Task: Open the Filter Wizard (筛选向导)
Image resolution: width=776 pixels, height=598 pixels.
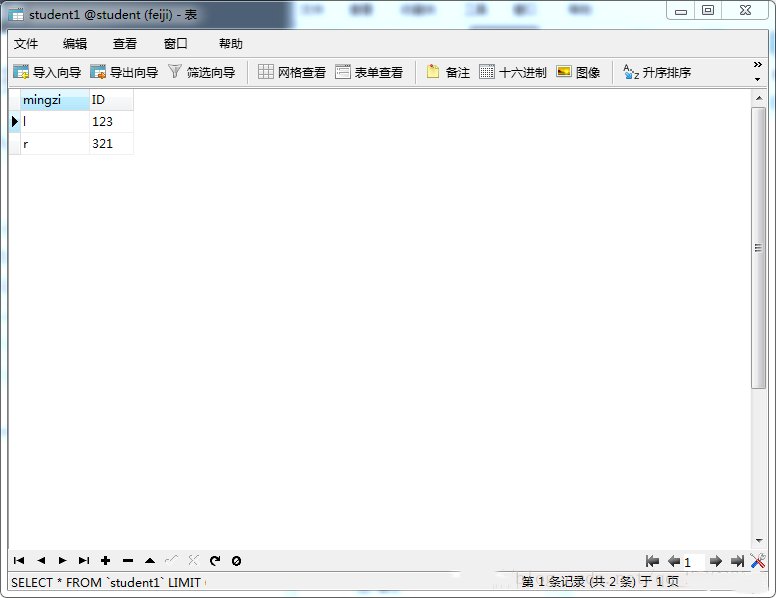Action: pos(201,72)
